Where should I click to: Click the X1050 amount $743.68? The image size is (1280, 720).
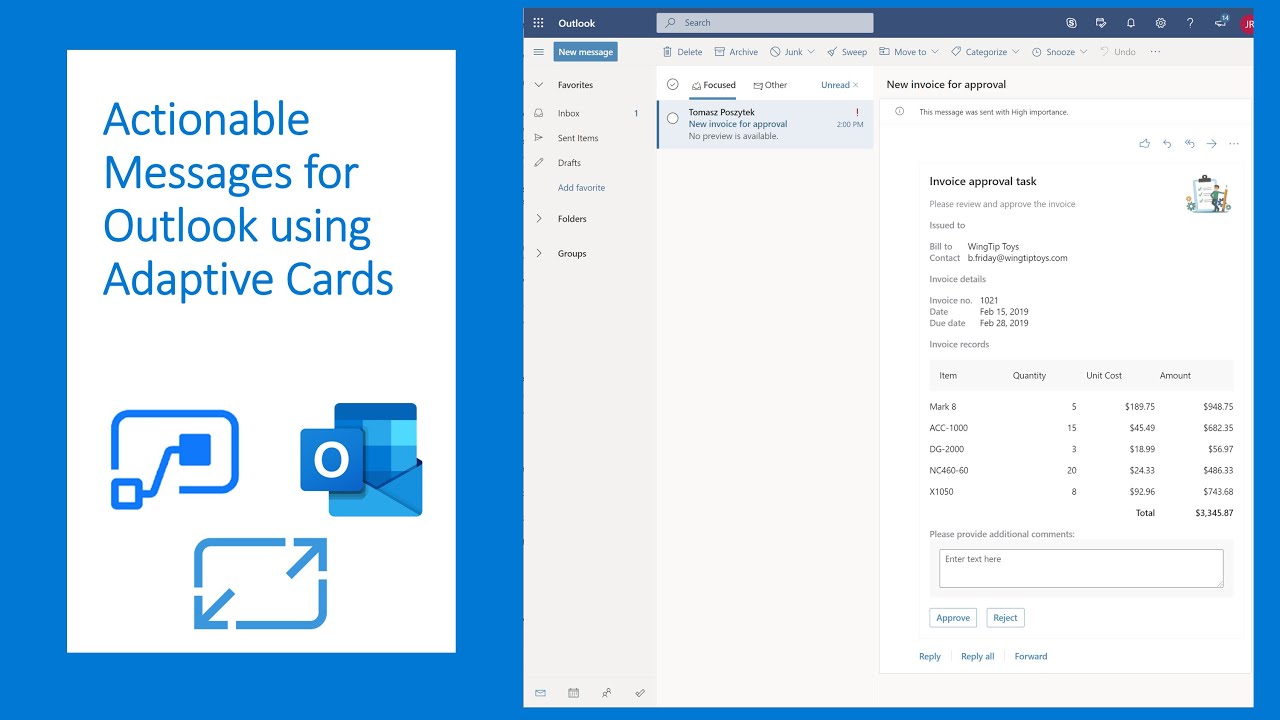pyautogui.click(x=1218, y=492)
